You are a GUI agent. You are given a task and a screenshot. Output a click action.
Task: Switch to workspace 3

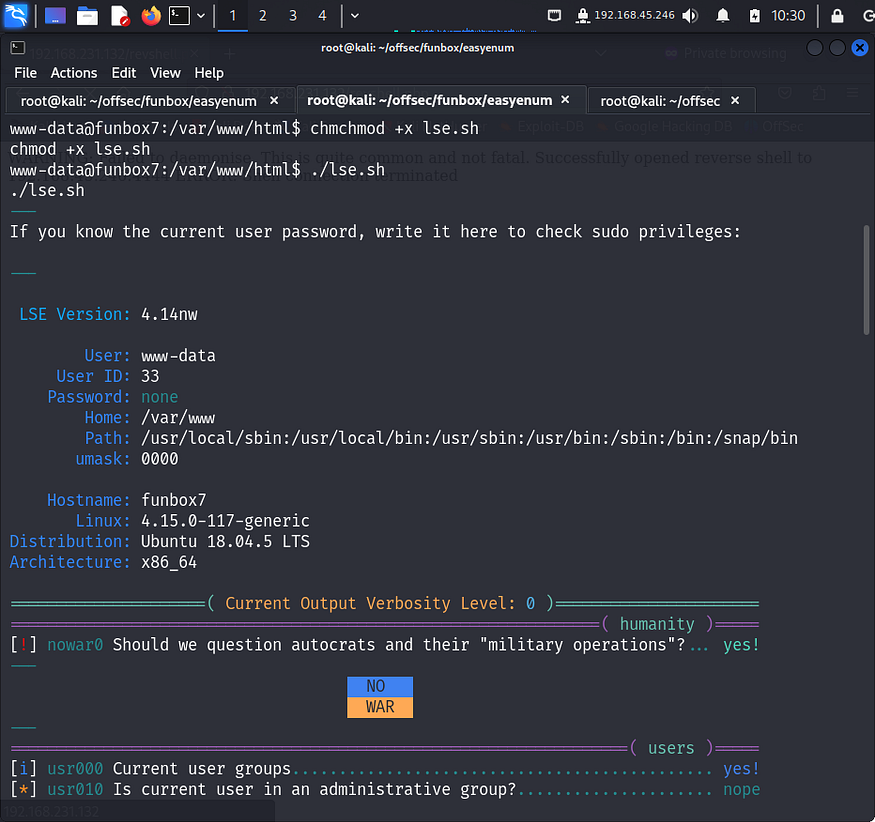pos(292,16)
